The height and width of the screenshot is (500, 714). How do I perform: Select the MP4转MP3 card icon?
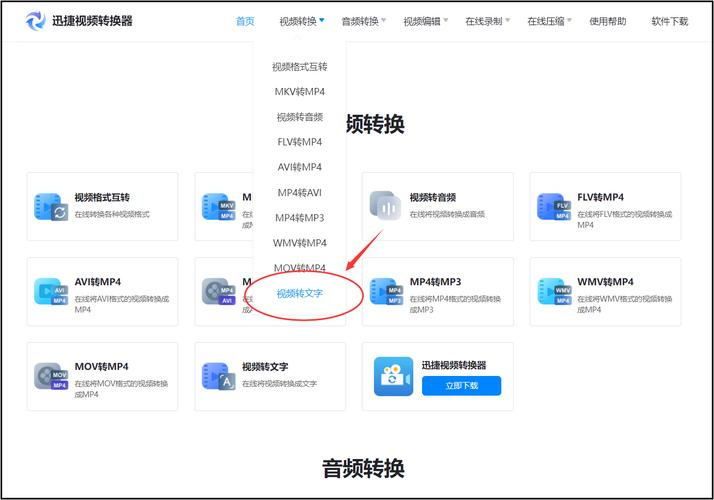(386, 291)
